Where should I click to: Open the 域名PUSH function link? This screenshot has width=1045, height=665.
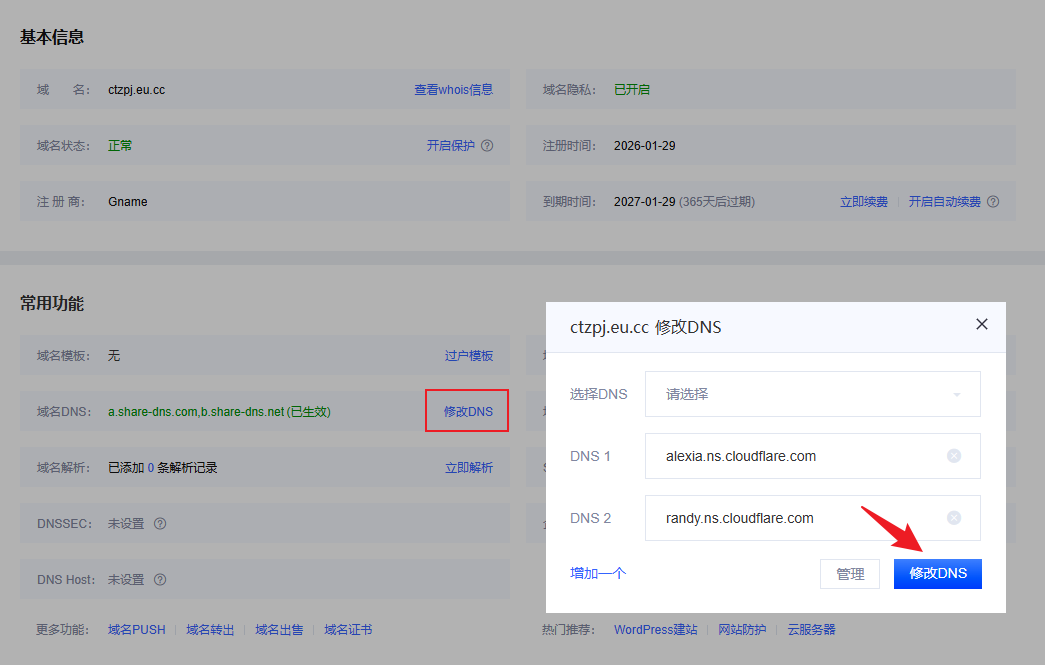136,630
